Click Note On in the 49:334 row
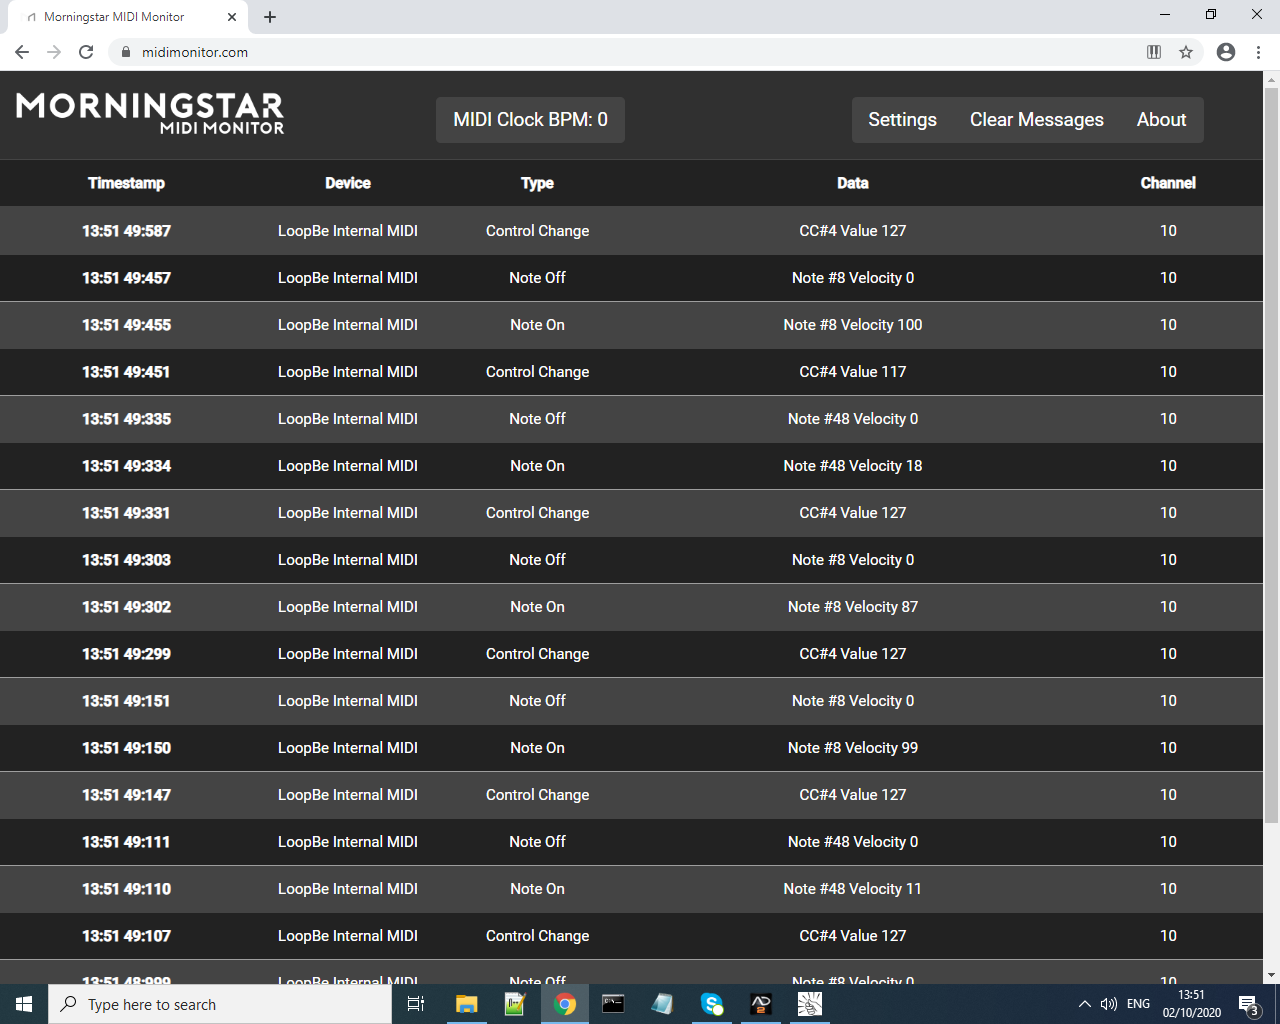The image size is (1280, 1024). pos(537,466)
